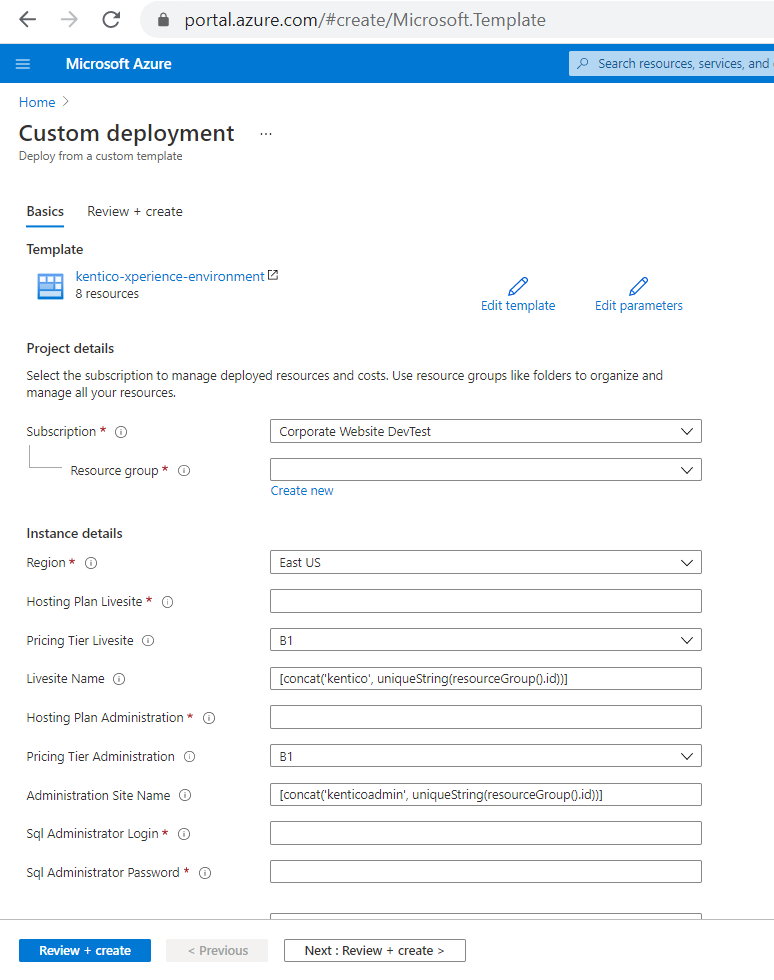This screenshot has height=980, width=774.
Task: Click the 'Instance details' heading
Action: click(x=74, y=533)
